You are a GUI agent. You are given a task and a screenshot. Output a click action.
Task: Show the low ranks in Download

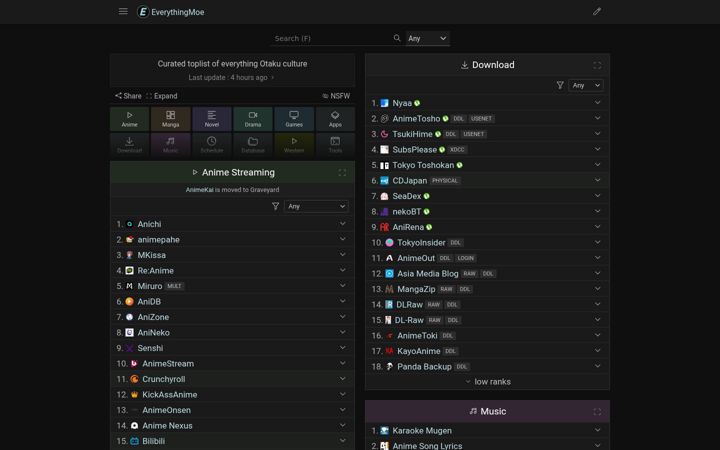488,382
